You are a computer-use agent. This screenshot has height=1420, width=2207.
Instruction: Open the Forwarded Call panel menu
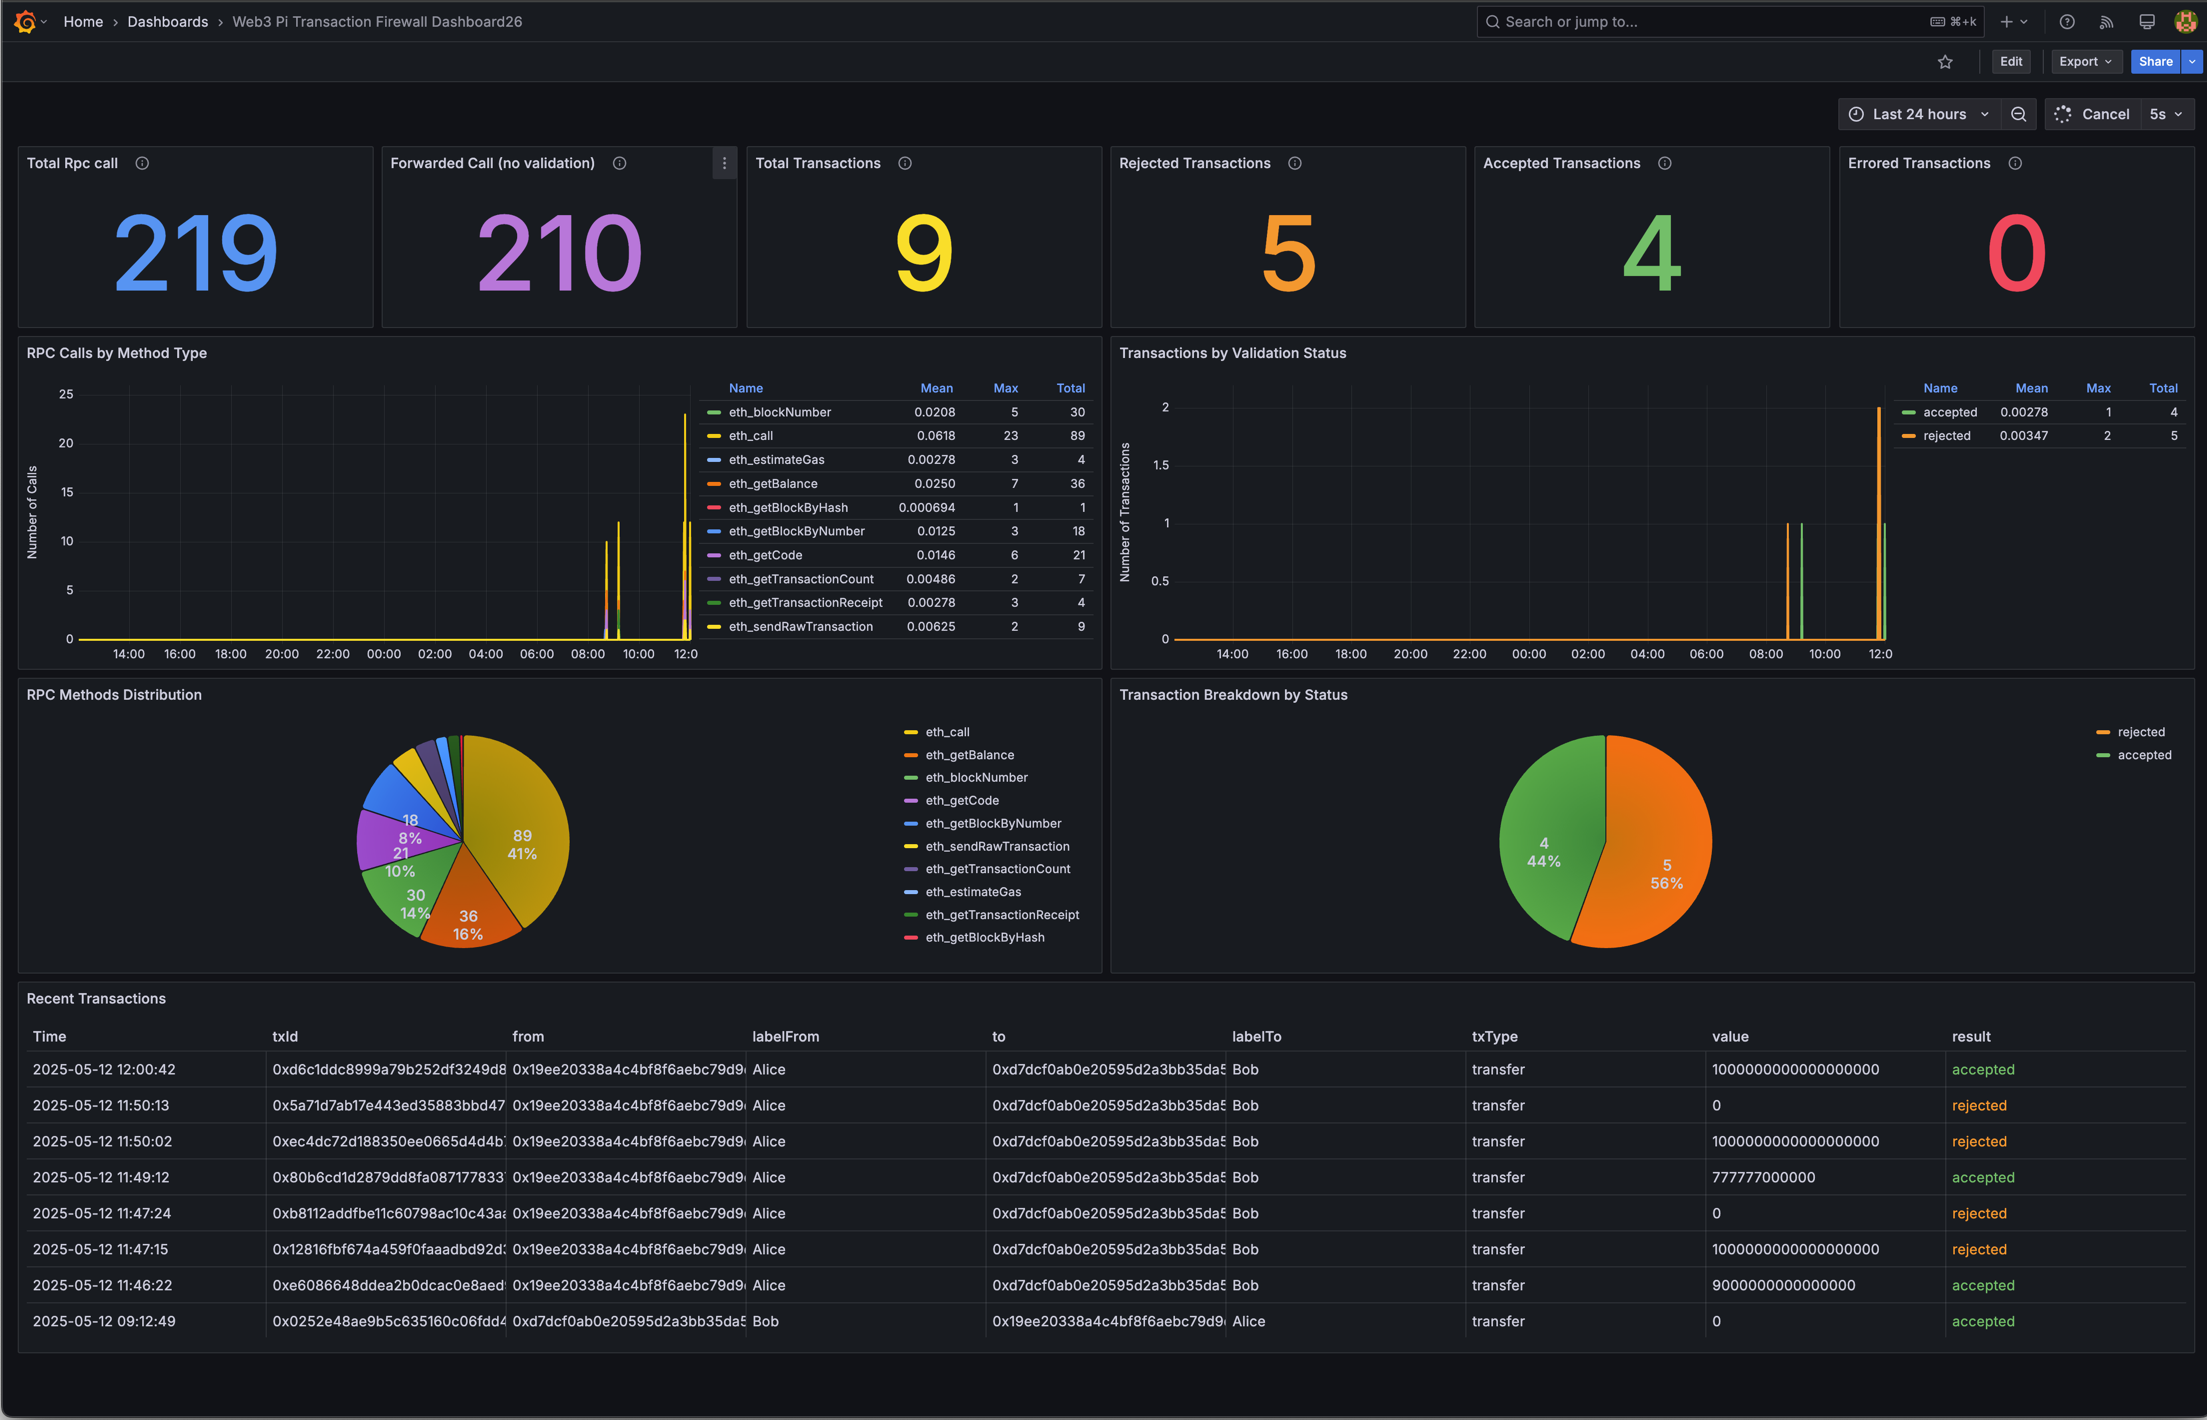pyautogui.click(x=724, y=163)
